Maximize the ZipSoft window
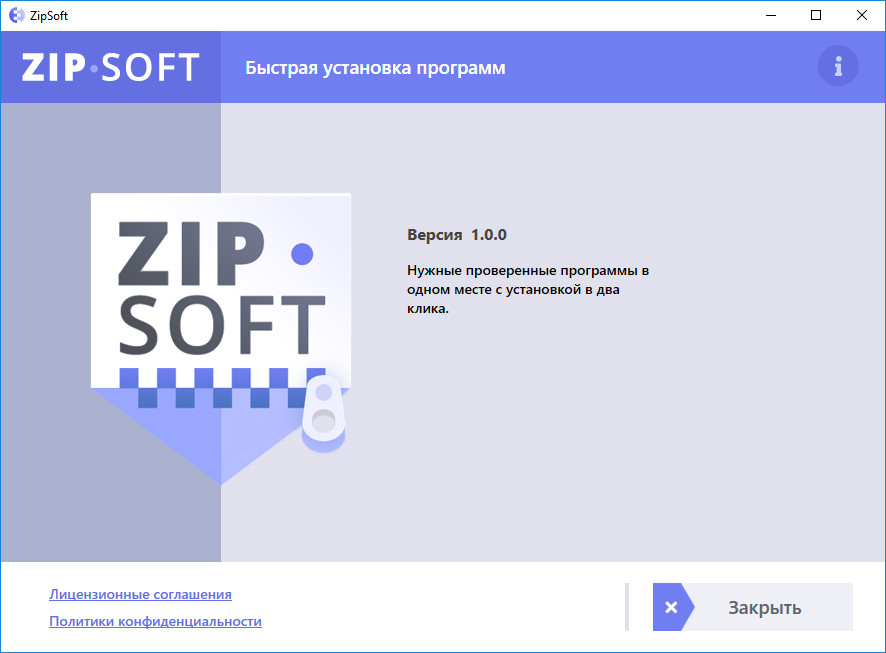This screenshot has height=653, width=886. pyautogui.click(x=816, y=15)
